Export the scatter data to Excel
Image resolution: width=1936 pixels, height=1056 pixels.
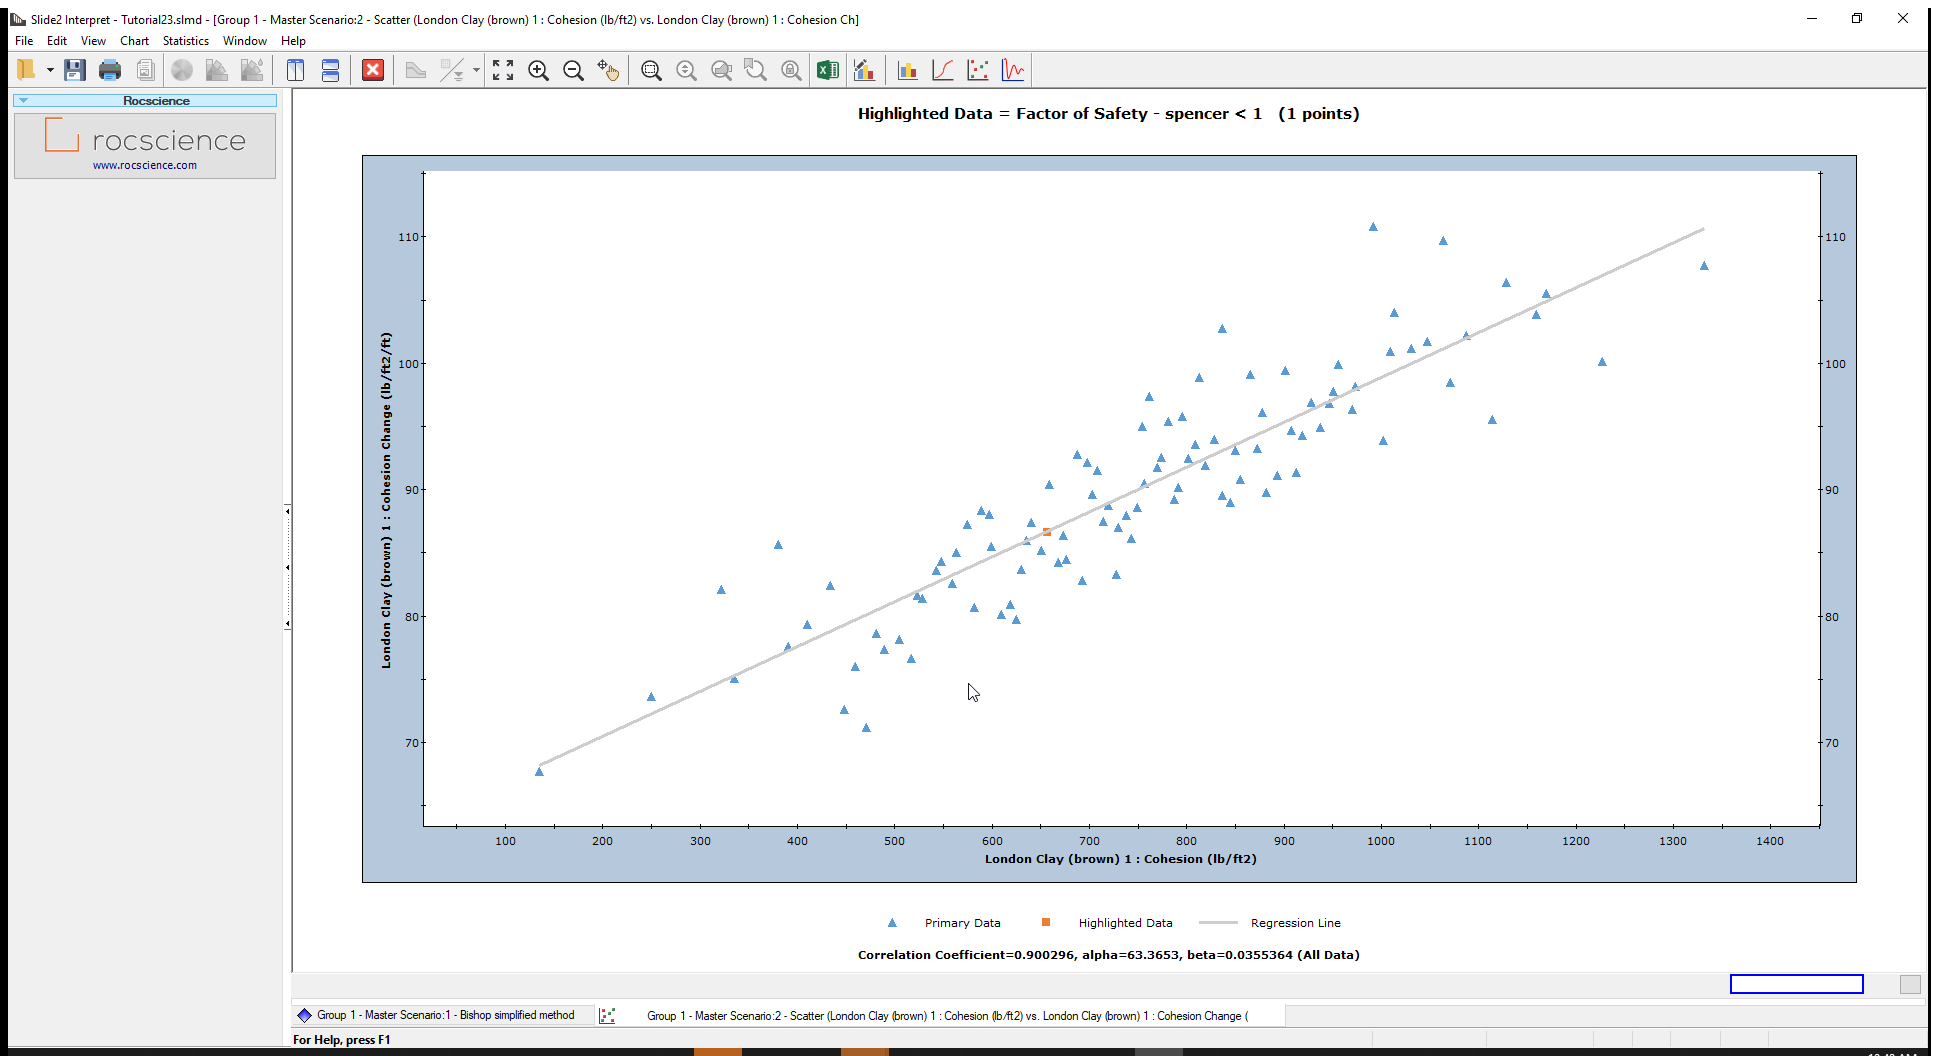click(x=827, y=70)
